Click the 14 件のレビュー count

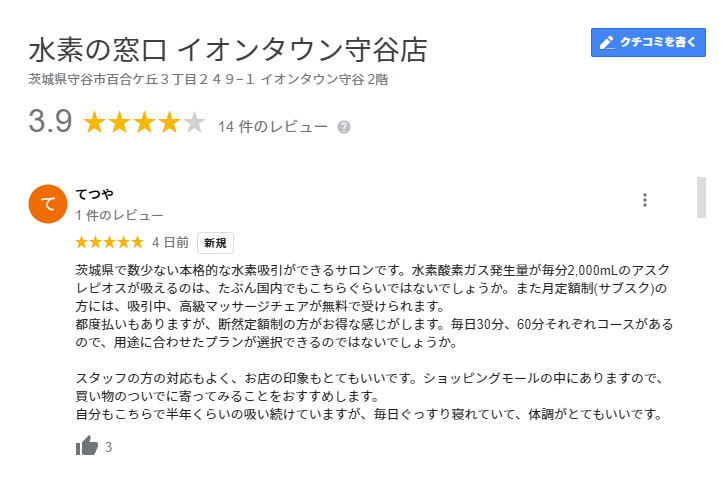click(x=272, y=127)
